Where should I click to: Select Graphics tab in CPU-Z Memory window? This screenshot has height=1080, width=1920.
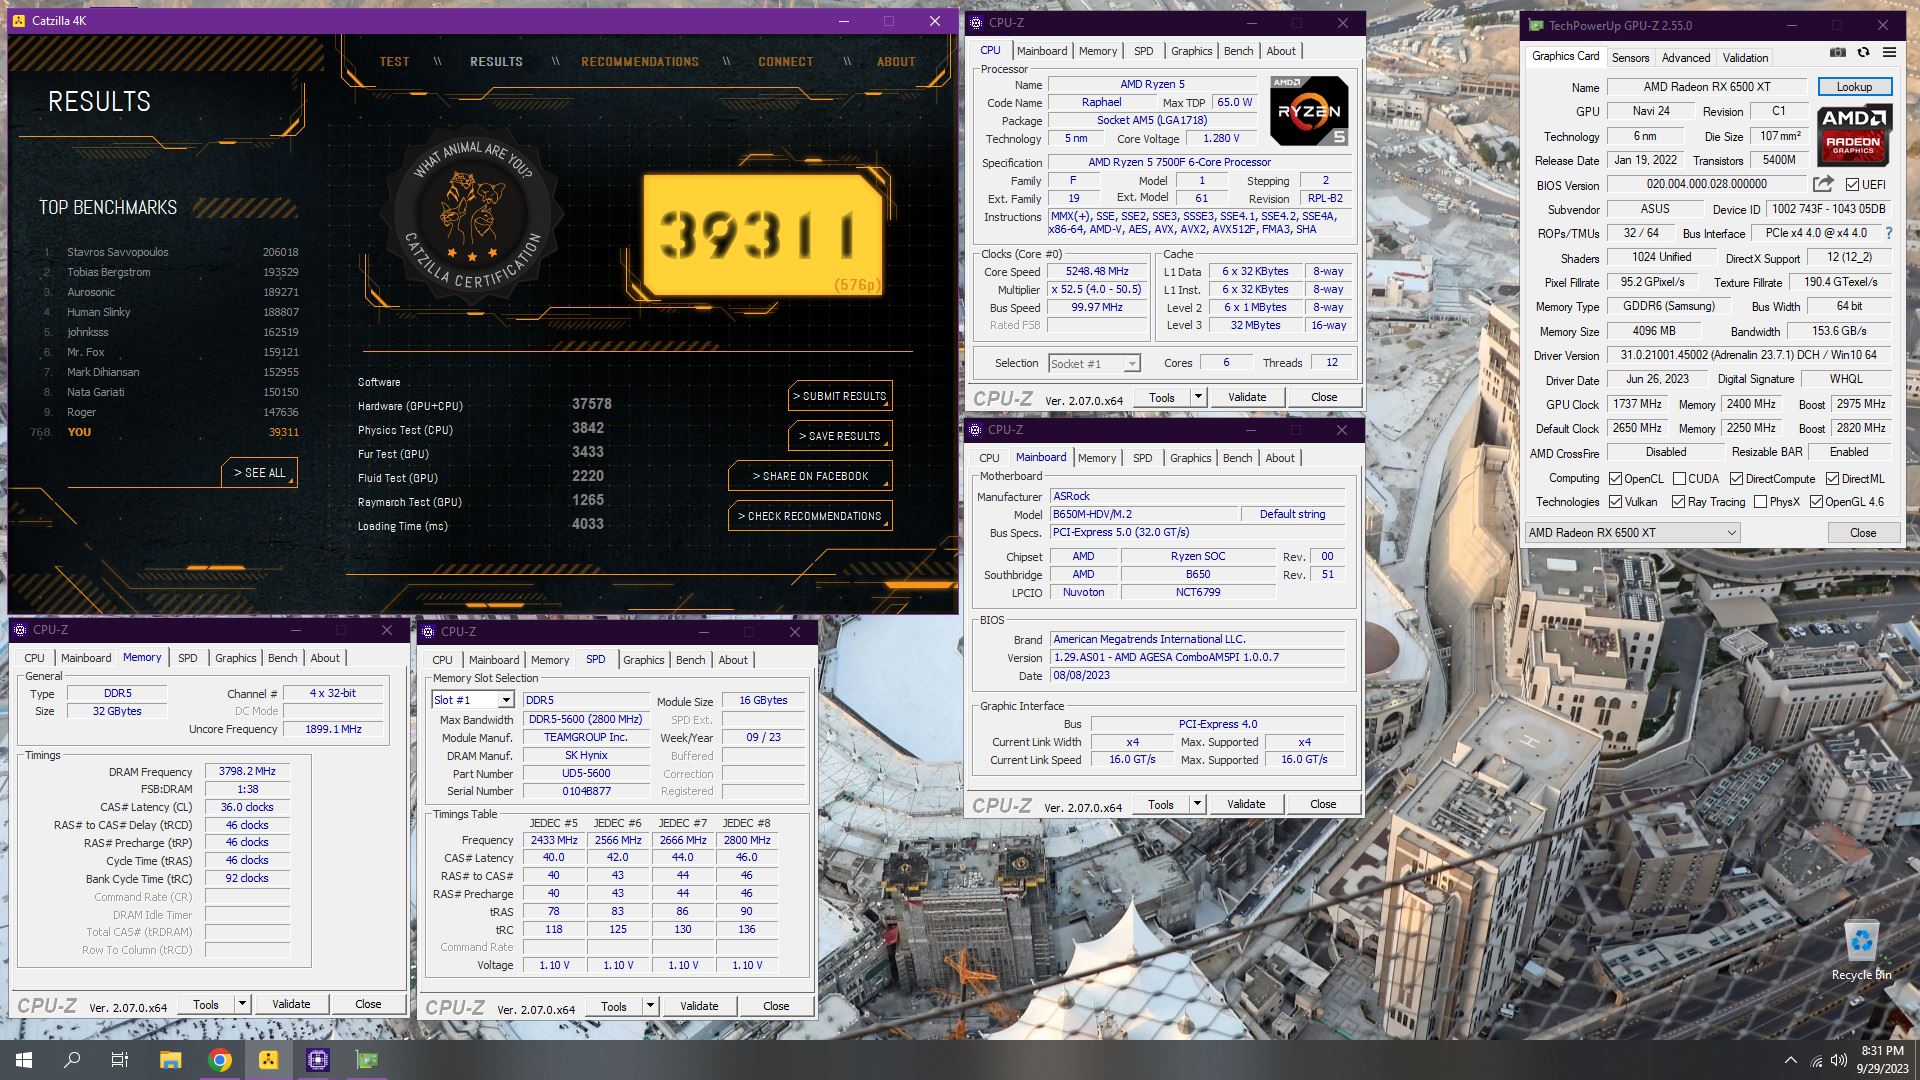[x=235, y=658]
